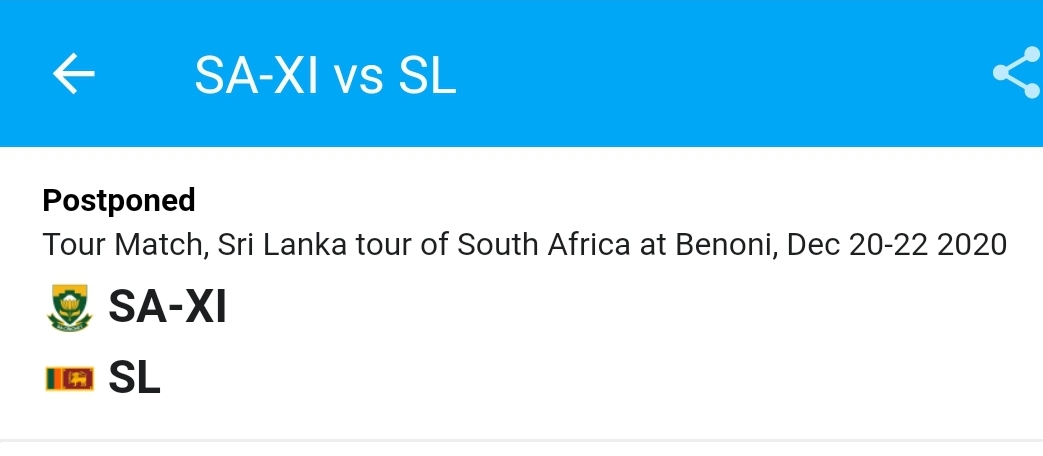
Task: Click the 'SA-XI' portion of the title
Action: pos(256,76)
